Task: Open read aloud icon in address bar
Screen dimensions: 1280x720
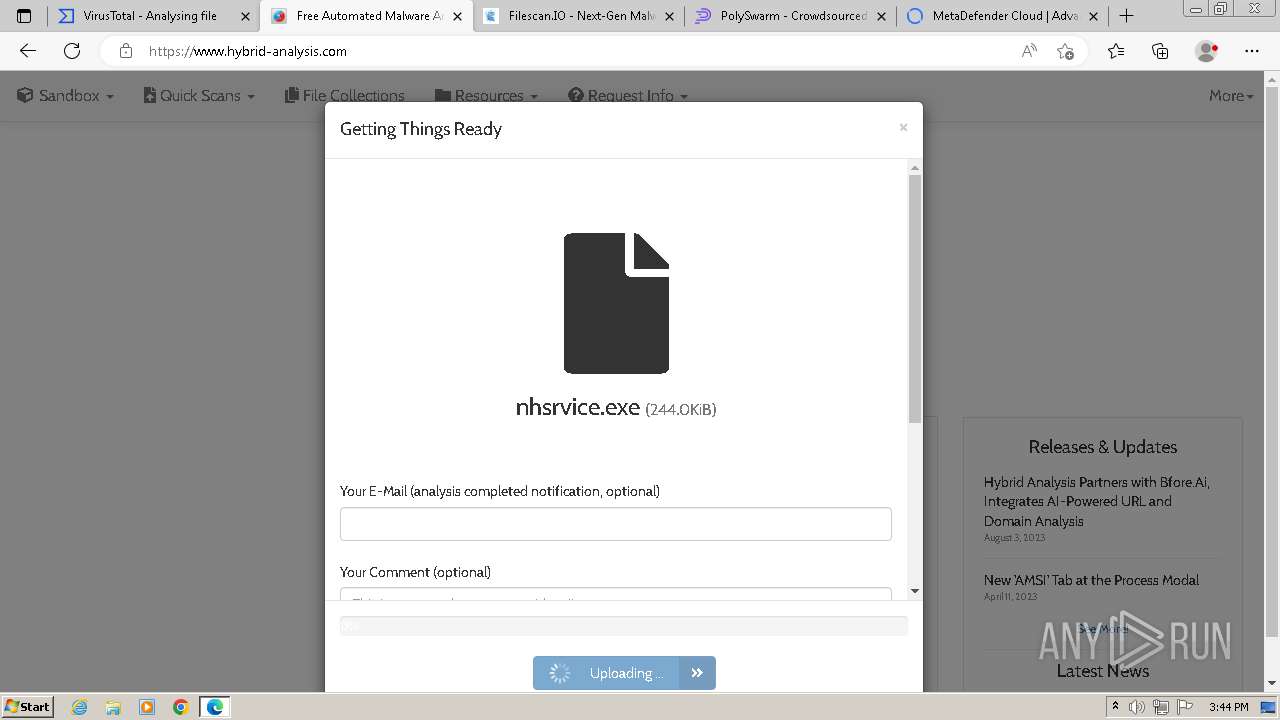Action: click(x=1029, y=51)
